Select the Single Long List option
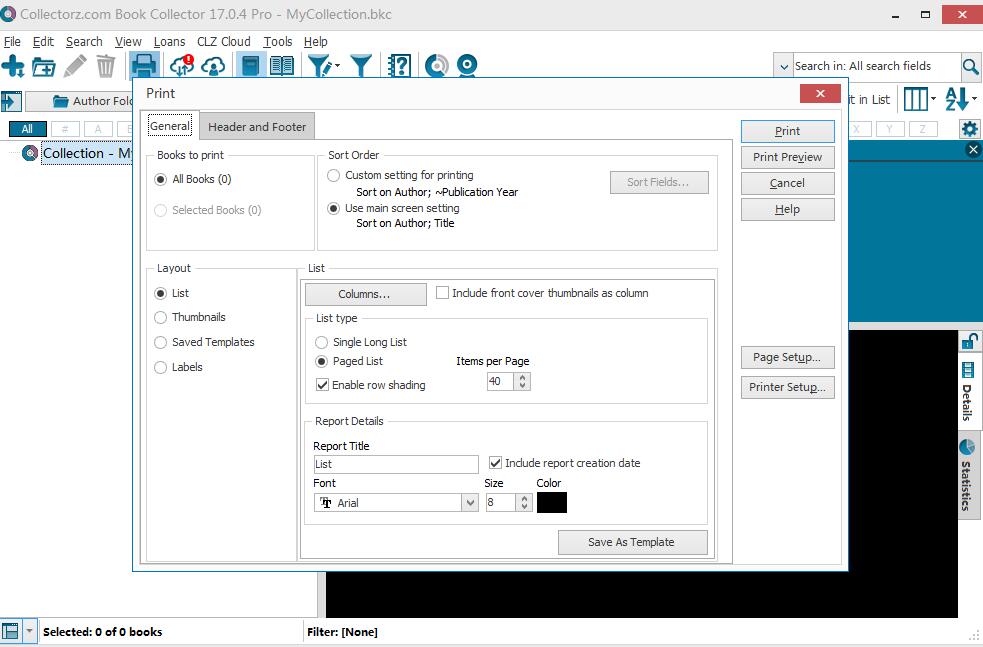The height and width of the screenshot is (647, 983). 322,342
